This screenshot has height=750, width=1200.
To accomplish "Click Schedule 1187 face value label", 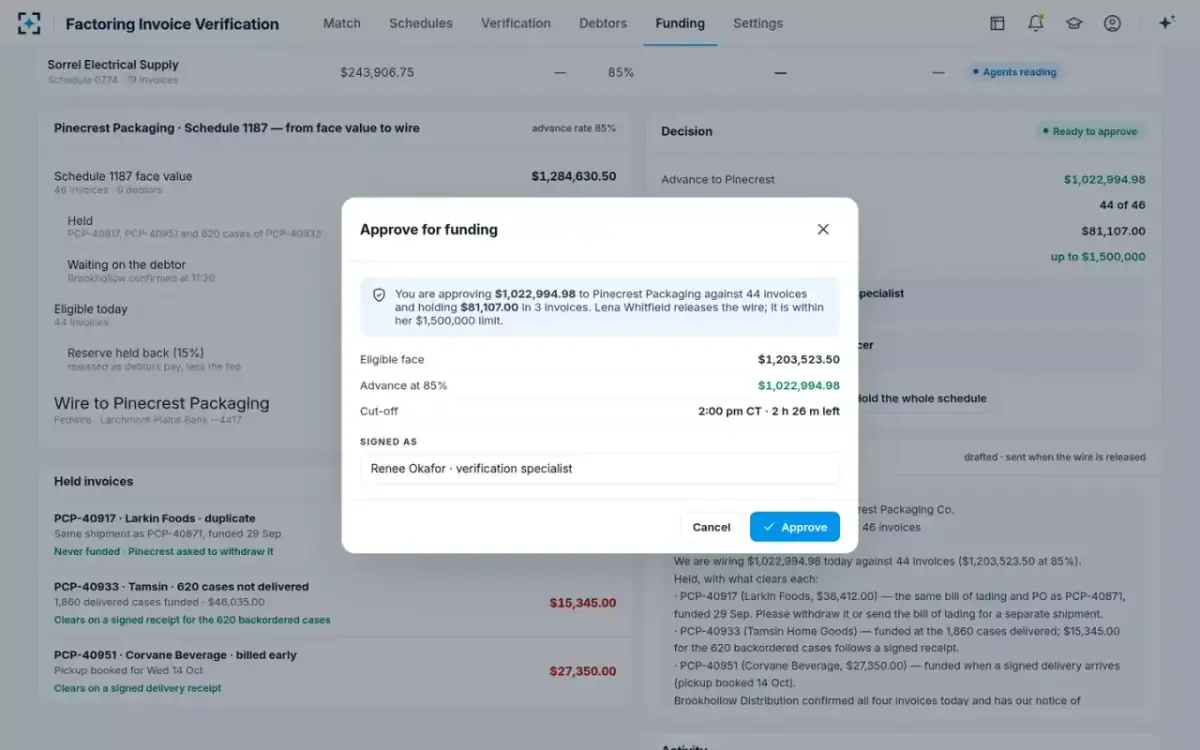I will (x=123, y=176).
